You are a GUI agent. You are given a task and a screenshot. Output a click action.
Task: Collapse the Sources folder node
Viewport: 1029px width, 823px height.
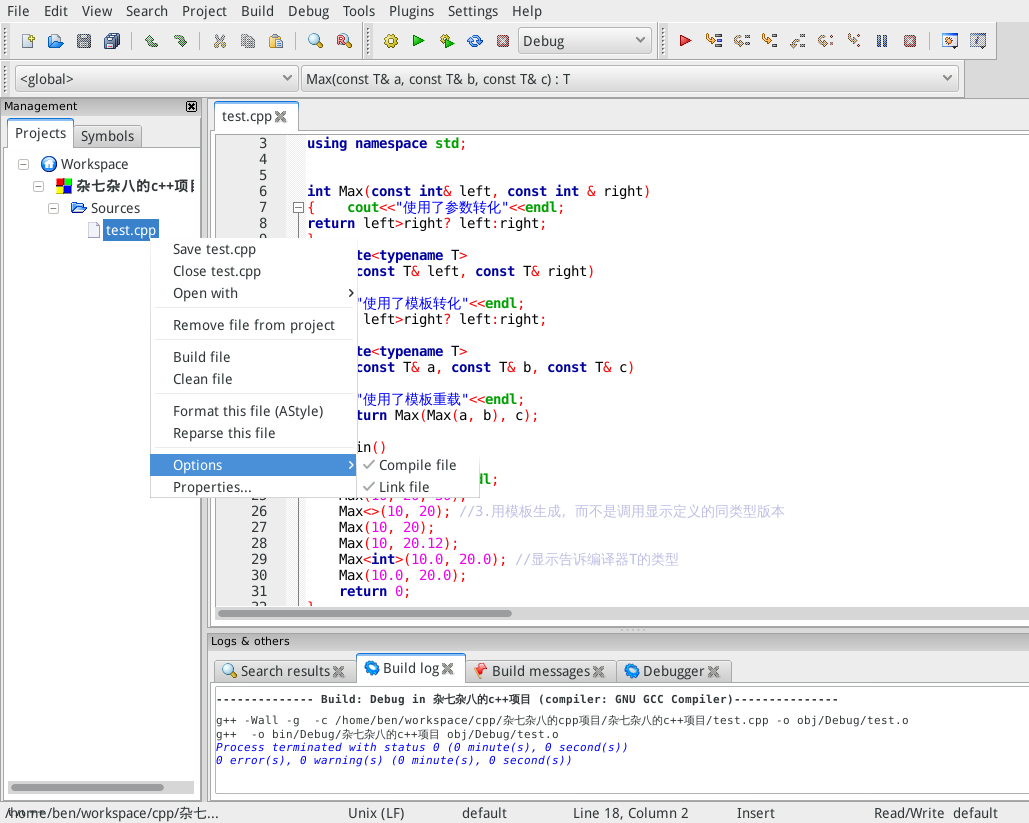click(54, 208)
